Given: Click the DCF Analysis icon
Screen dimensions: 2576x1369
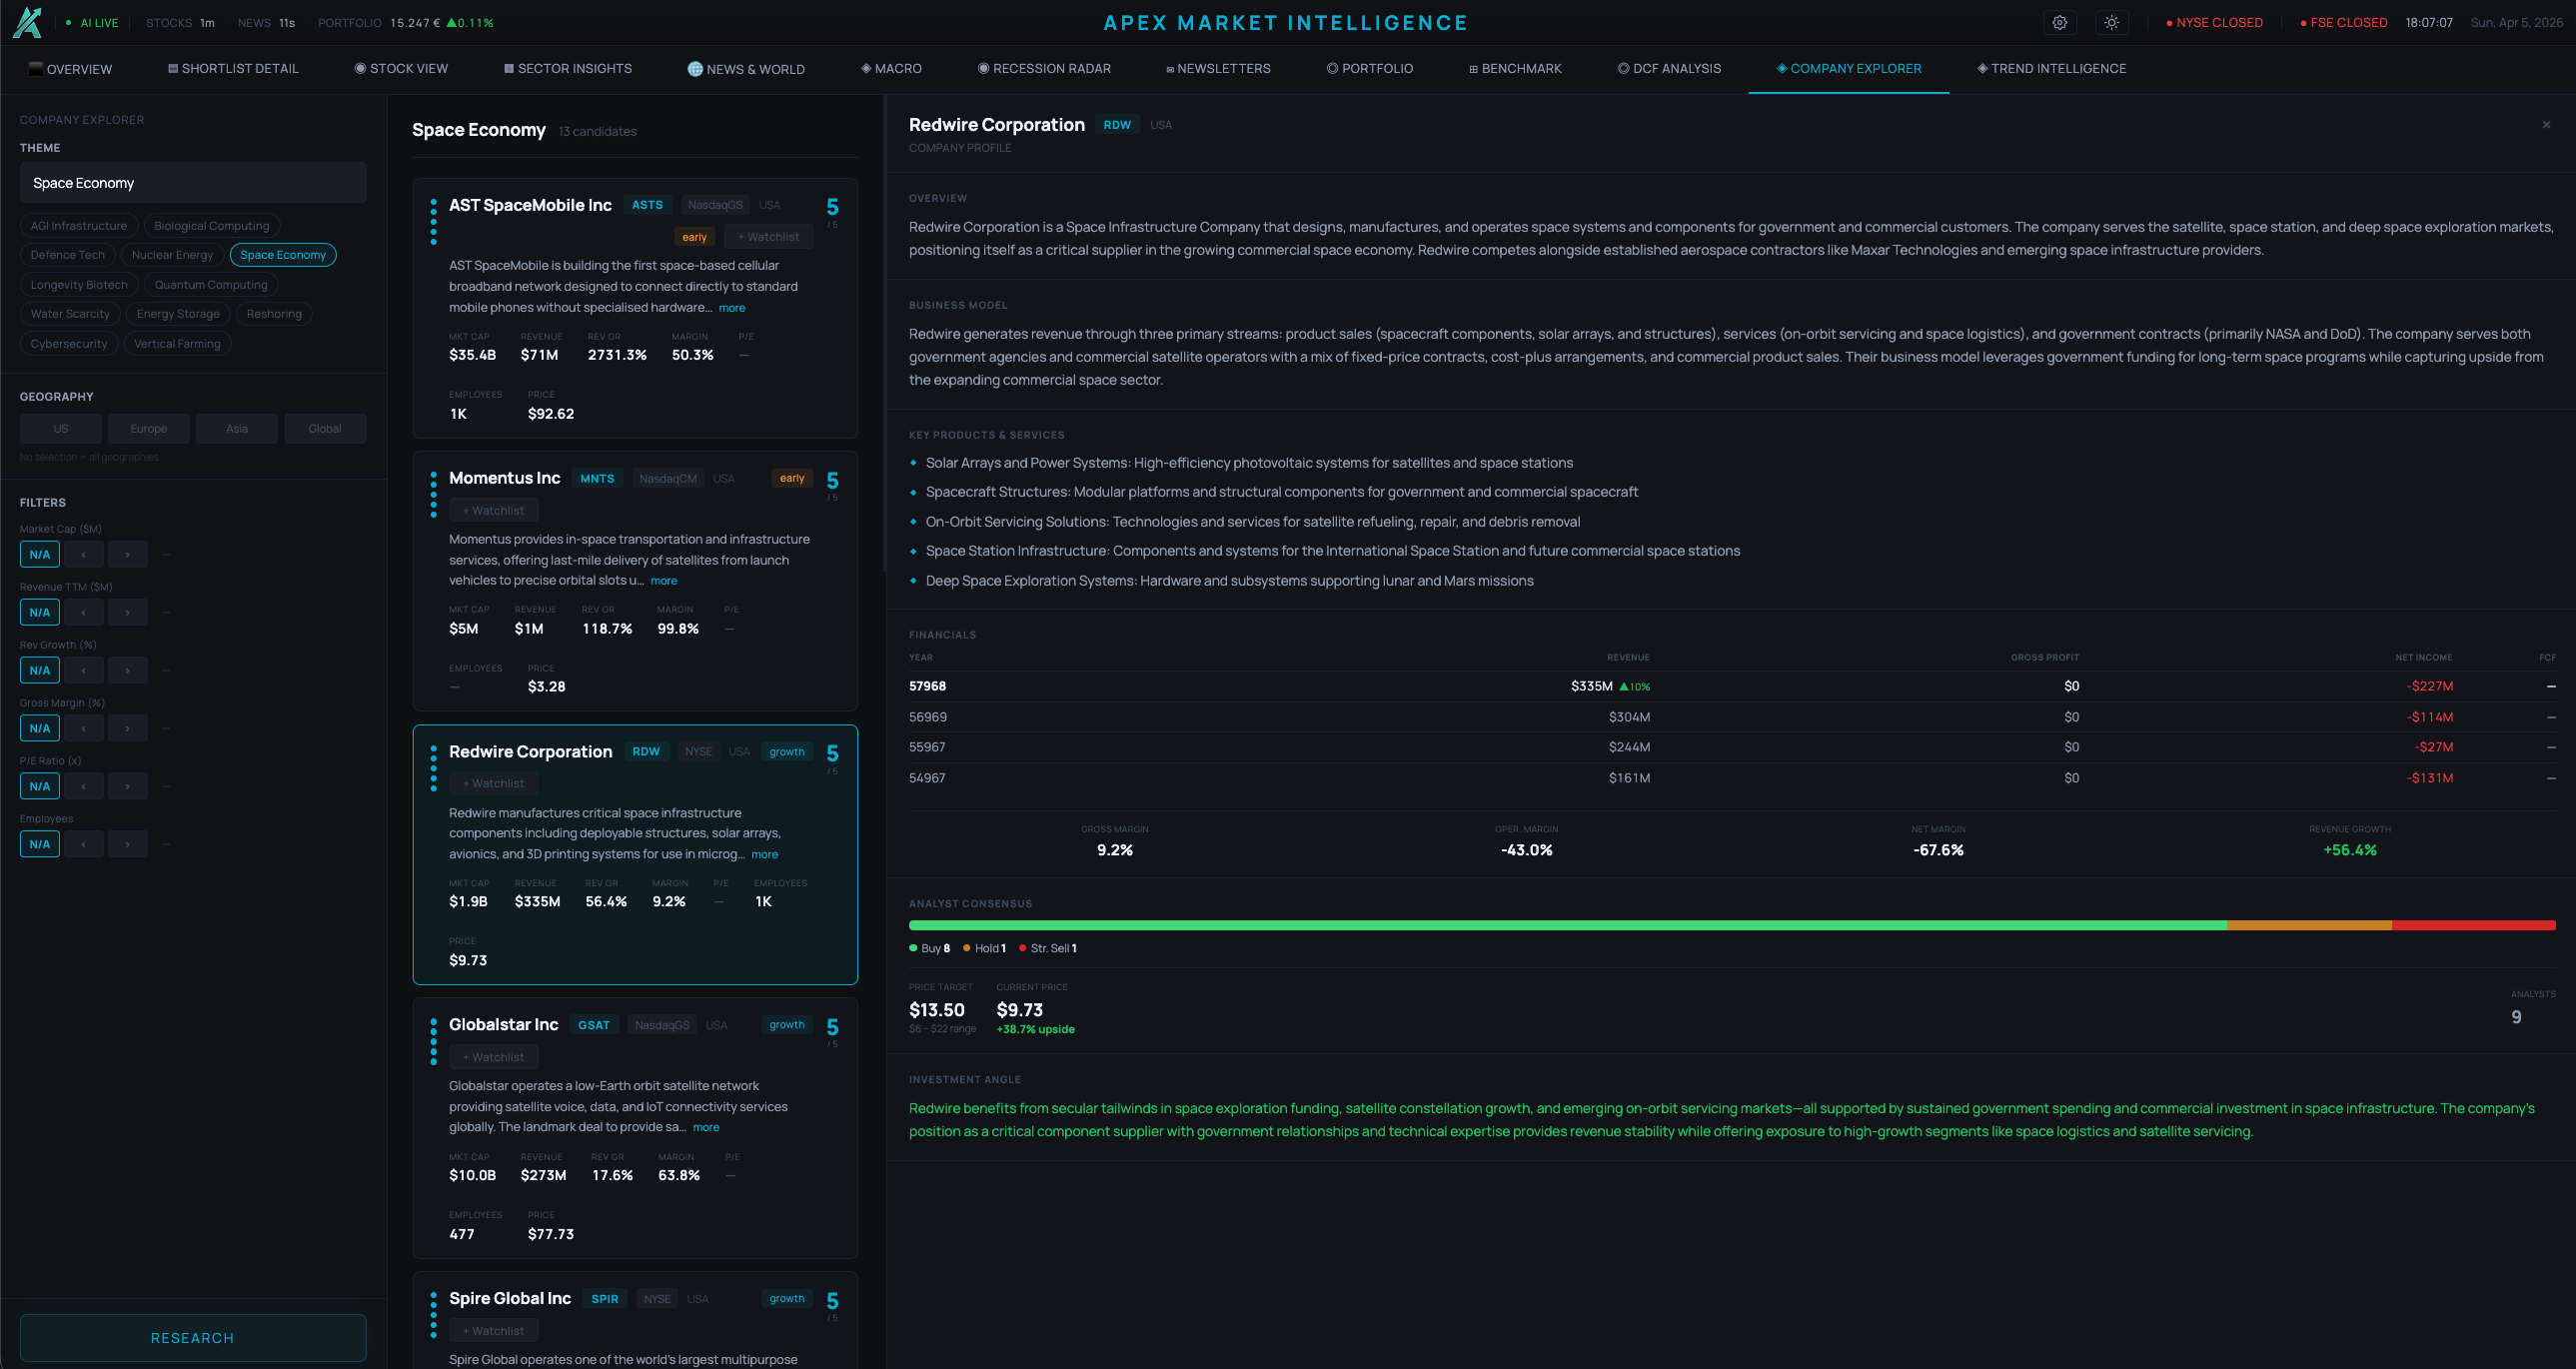Looking at the screenshot, I should pos(1623,68).
